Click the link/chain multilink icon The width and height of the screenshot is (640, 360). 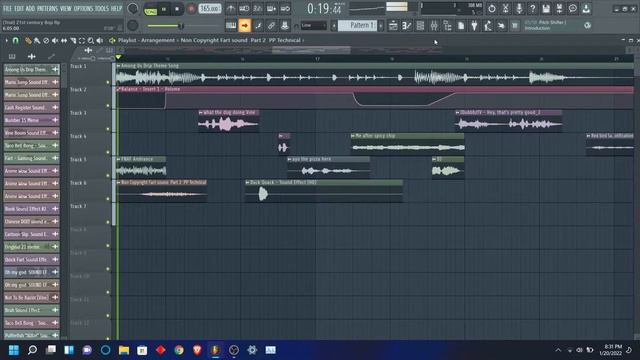pos(271,26)
